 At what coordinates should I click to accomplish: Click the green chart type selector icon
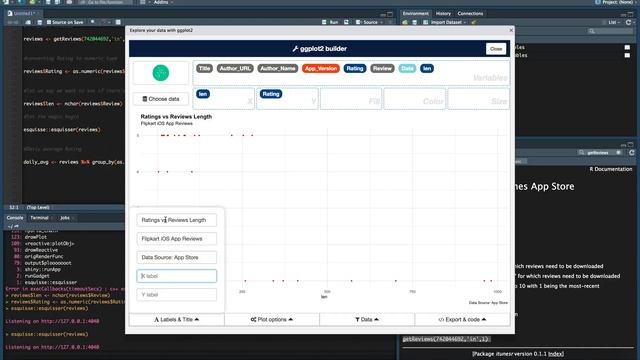(161, 73)
